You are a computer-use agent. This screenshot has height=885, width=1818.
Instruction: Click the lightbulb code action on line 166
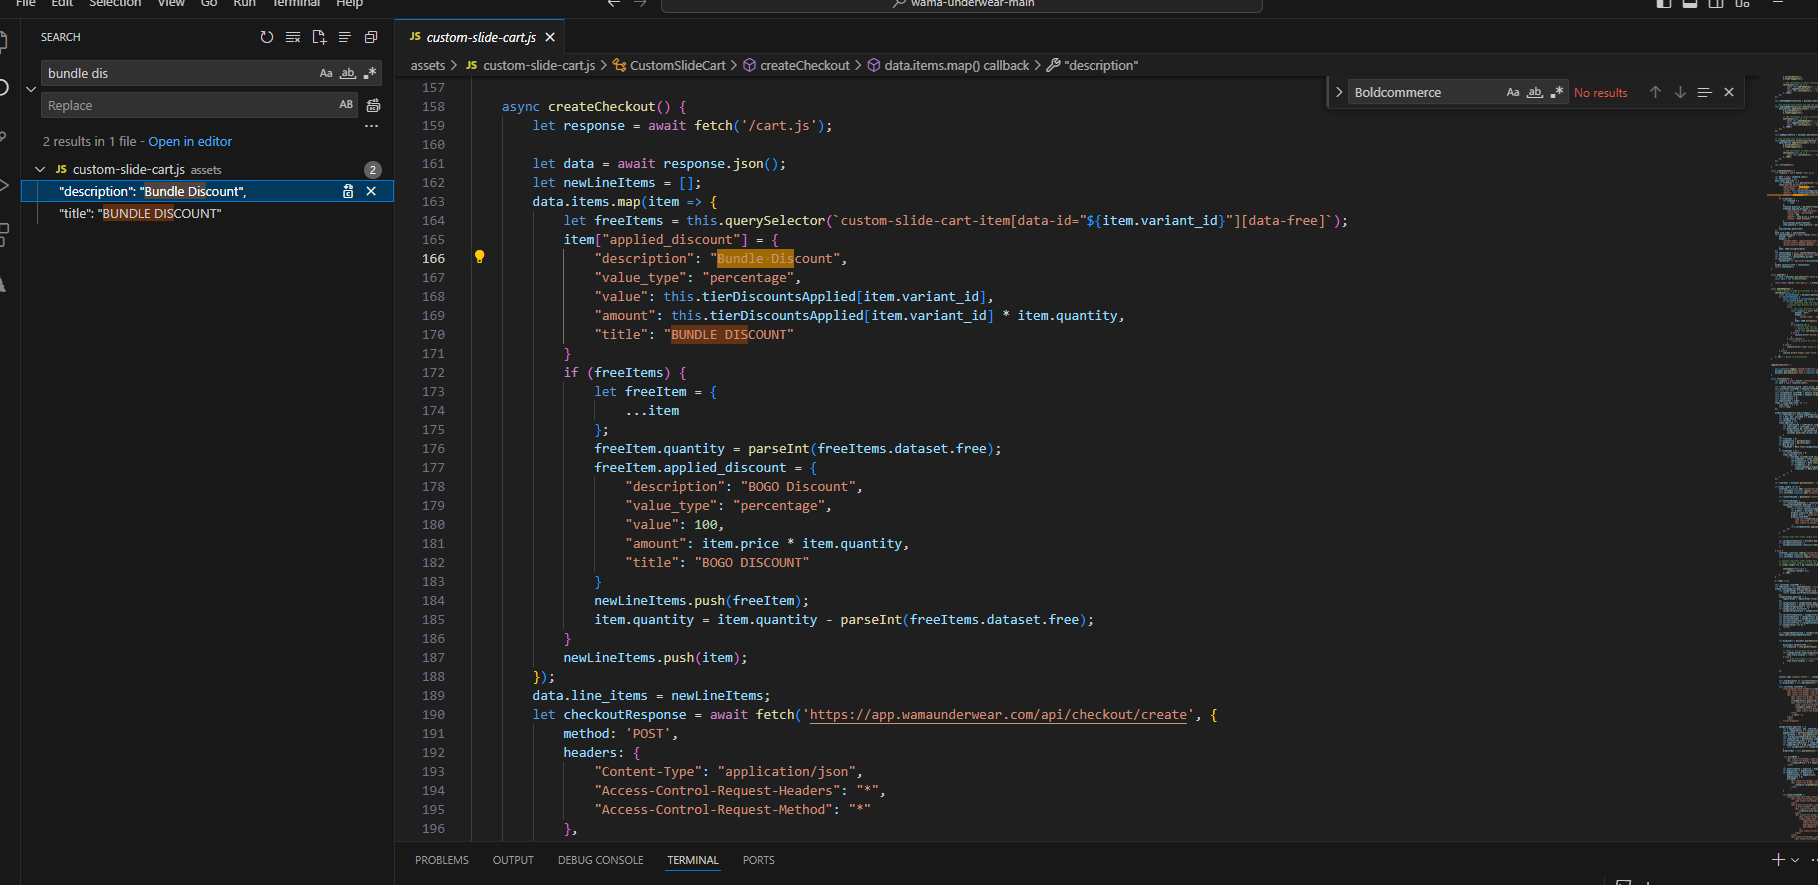479,257
